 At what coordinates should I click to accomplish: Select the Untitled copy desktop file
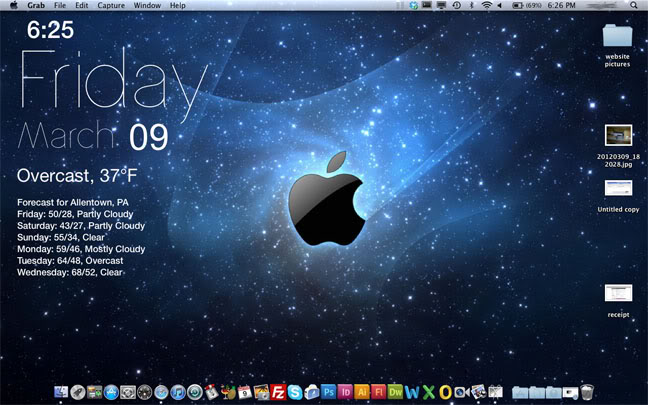[618, 196]
